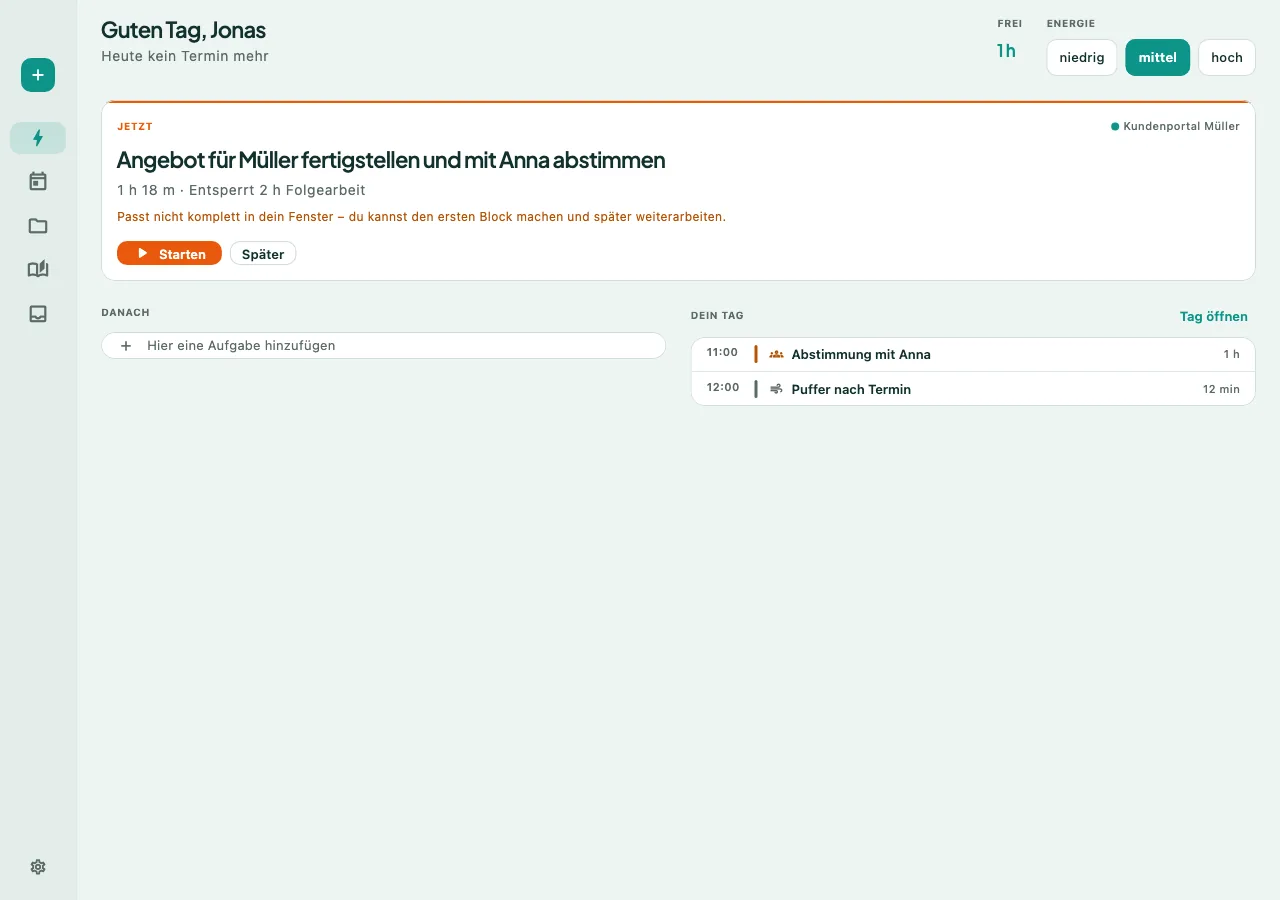The width and height of the screenshot is (1280, 900).
Task: Click the 12 min duration of Puffer
Action: 1221,389
